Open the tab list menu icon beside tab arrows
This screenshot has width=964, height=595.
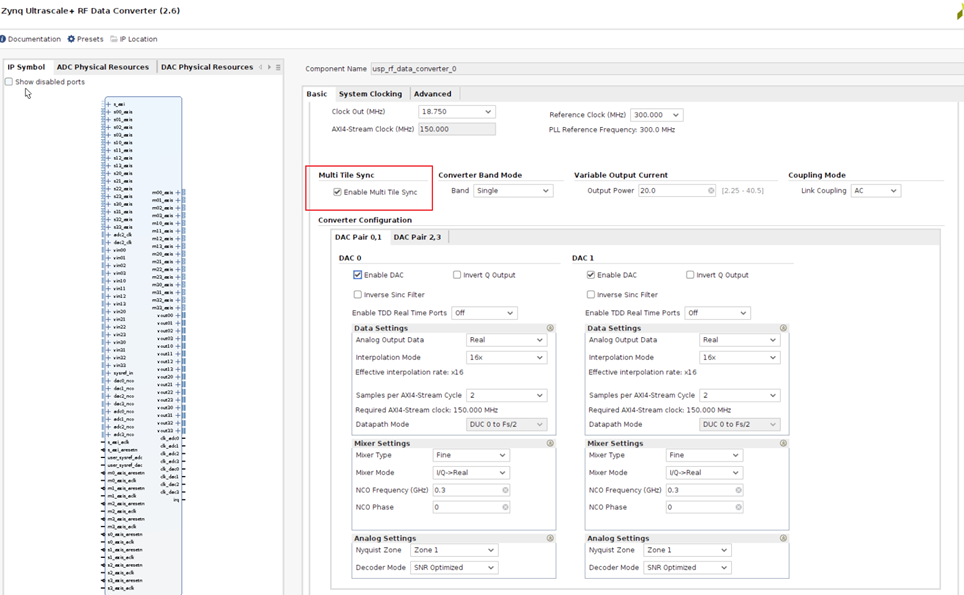point(278,67)
